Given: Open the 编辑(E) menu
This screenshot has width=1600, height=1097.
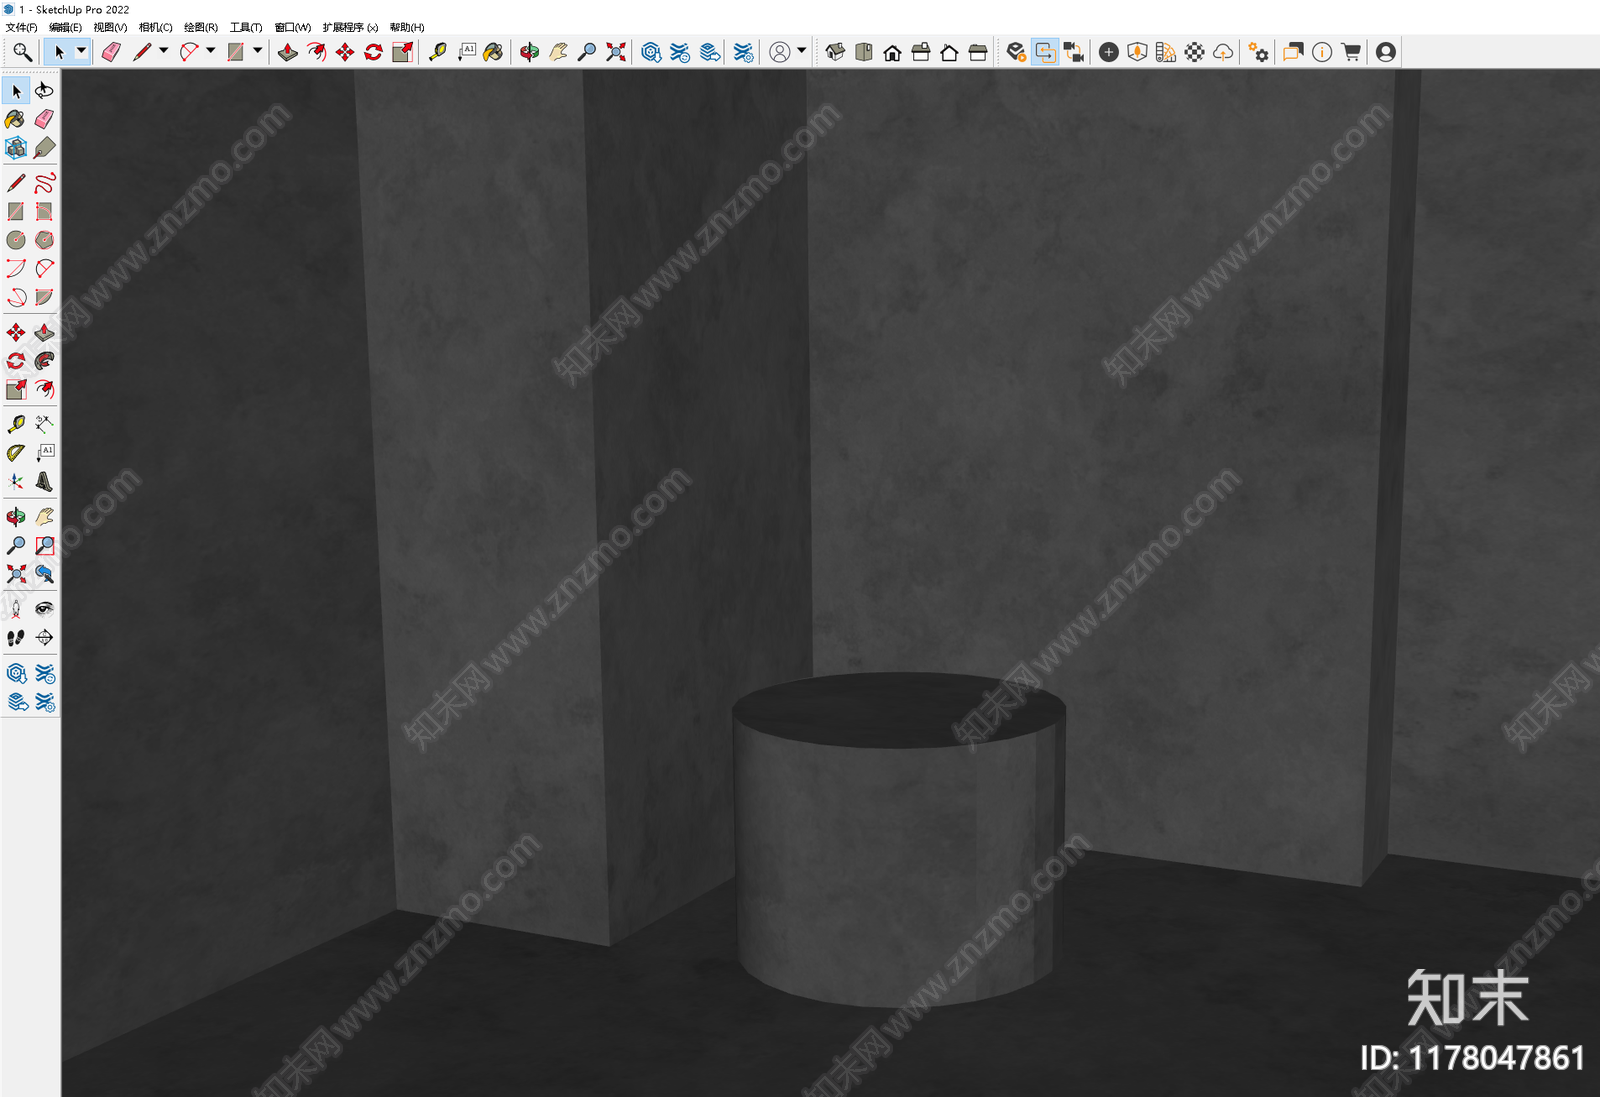Looking at the screenshot, I should [65, 27].
